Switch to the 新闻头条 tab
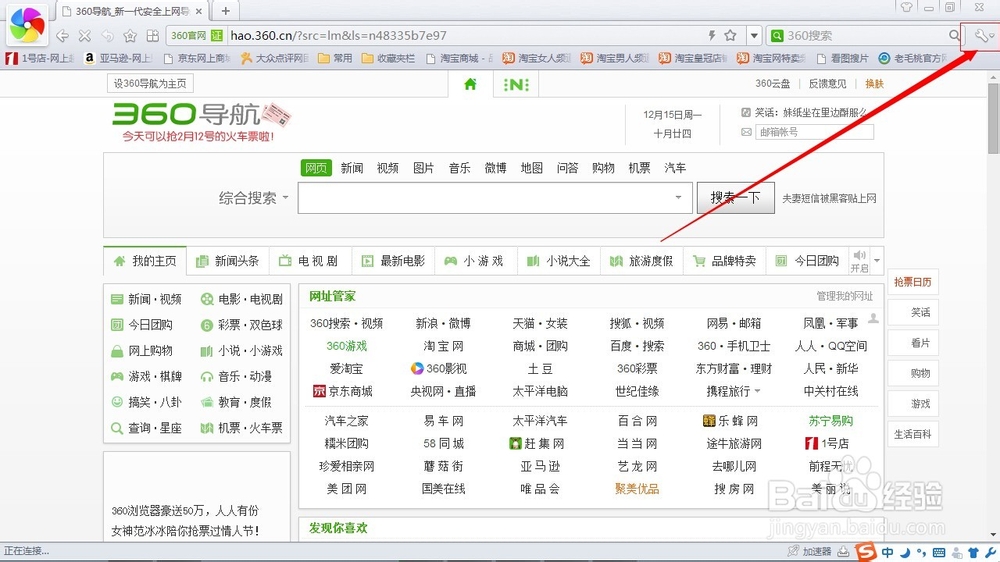Image resolution: width=1000 pixels, height=562 pixels. [x=228, y=261]
